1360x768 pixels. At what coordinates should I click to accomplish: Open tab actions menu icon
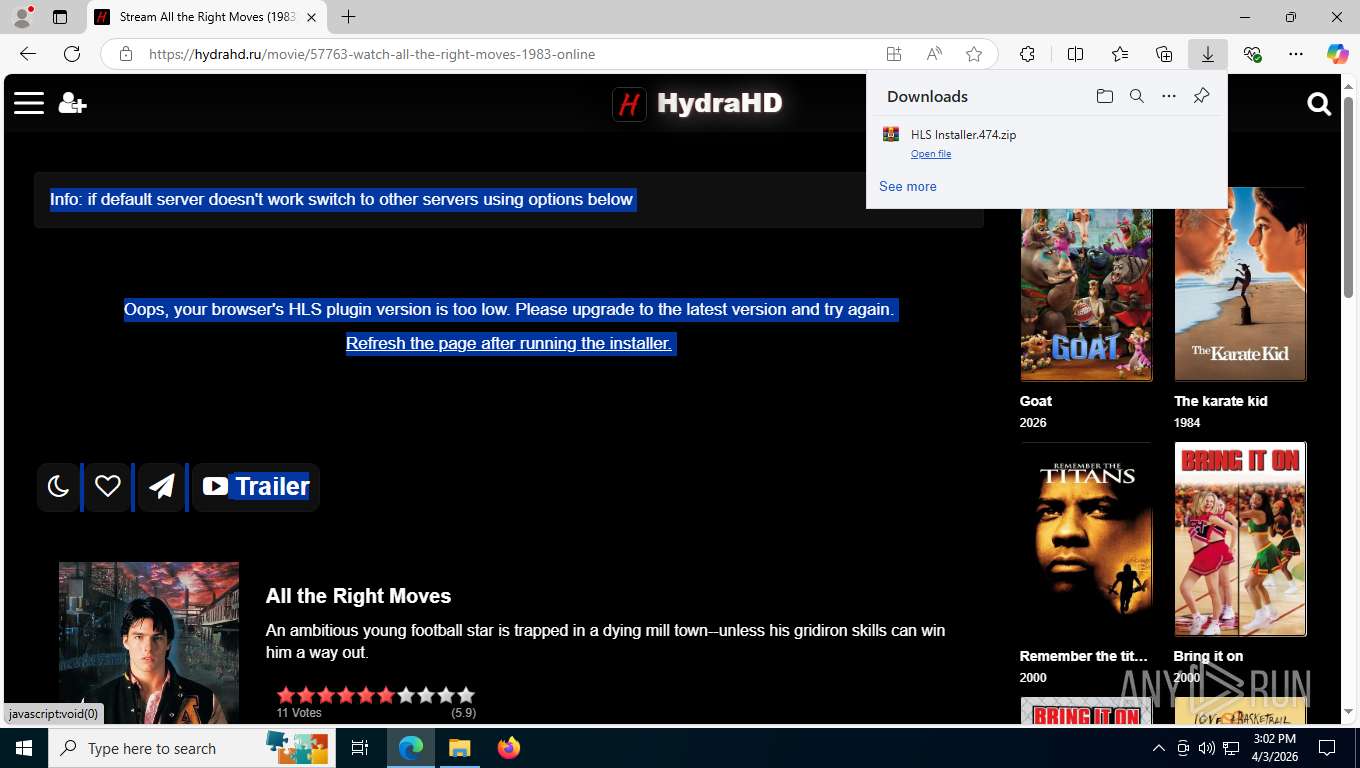[60, 17]
